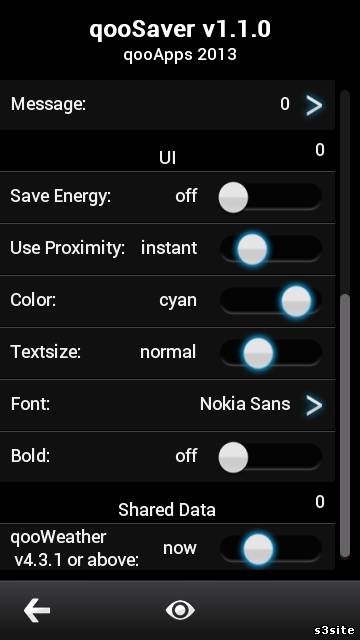This screenshot has height=640, width=360.
Task: Click the qooWeather shared data slider knob
Action: pyautogui.click(x=258, y=549)
